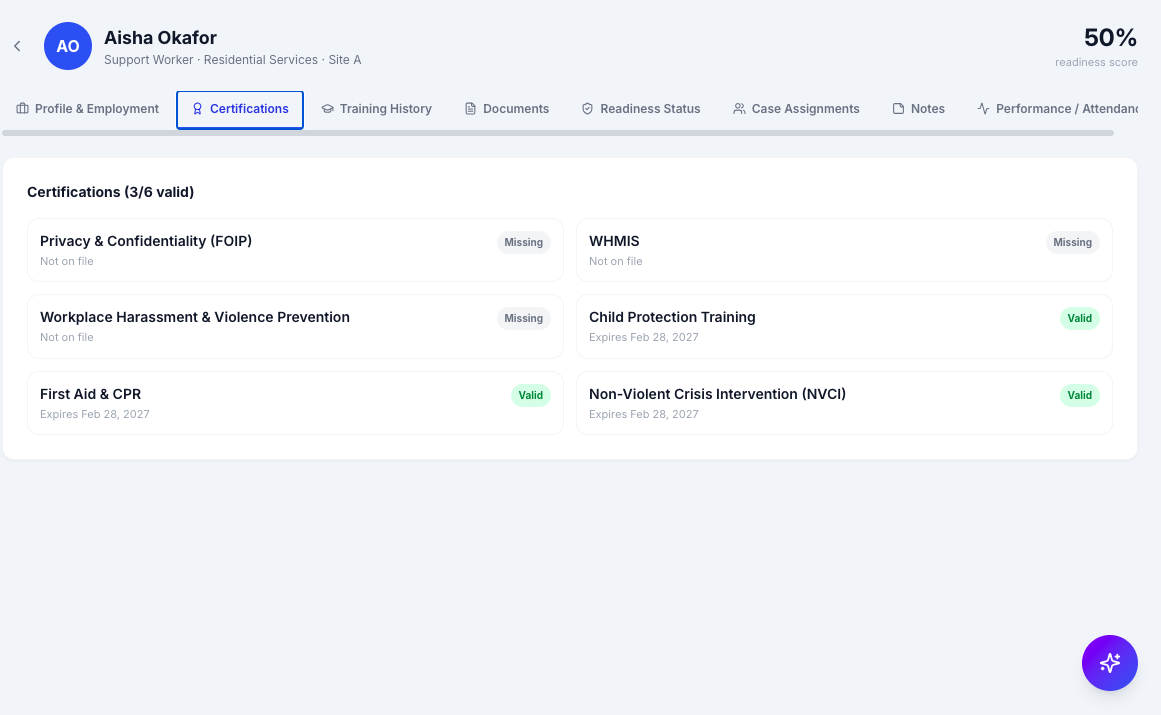Click the AO avatar circle
Viewport: 1161px width, 715px height.
(x=67, y=46)
